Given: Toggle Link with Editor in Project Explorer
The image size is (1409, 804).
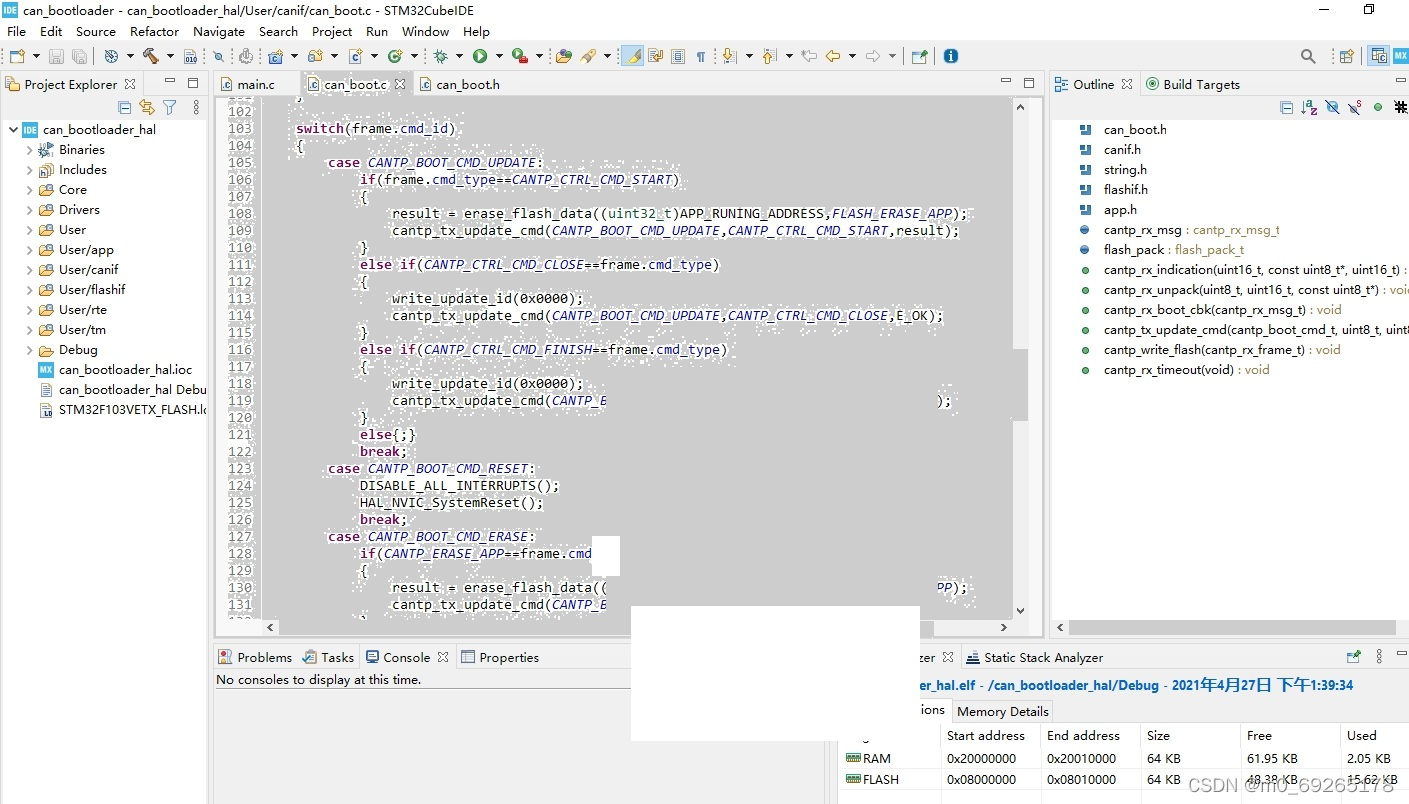Looking at the screenshot, I should (147, 107).
